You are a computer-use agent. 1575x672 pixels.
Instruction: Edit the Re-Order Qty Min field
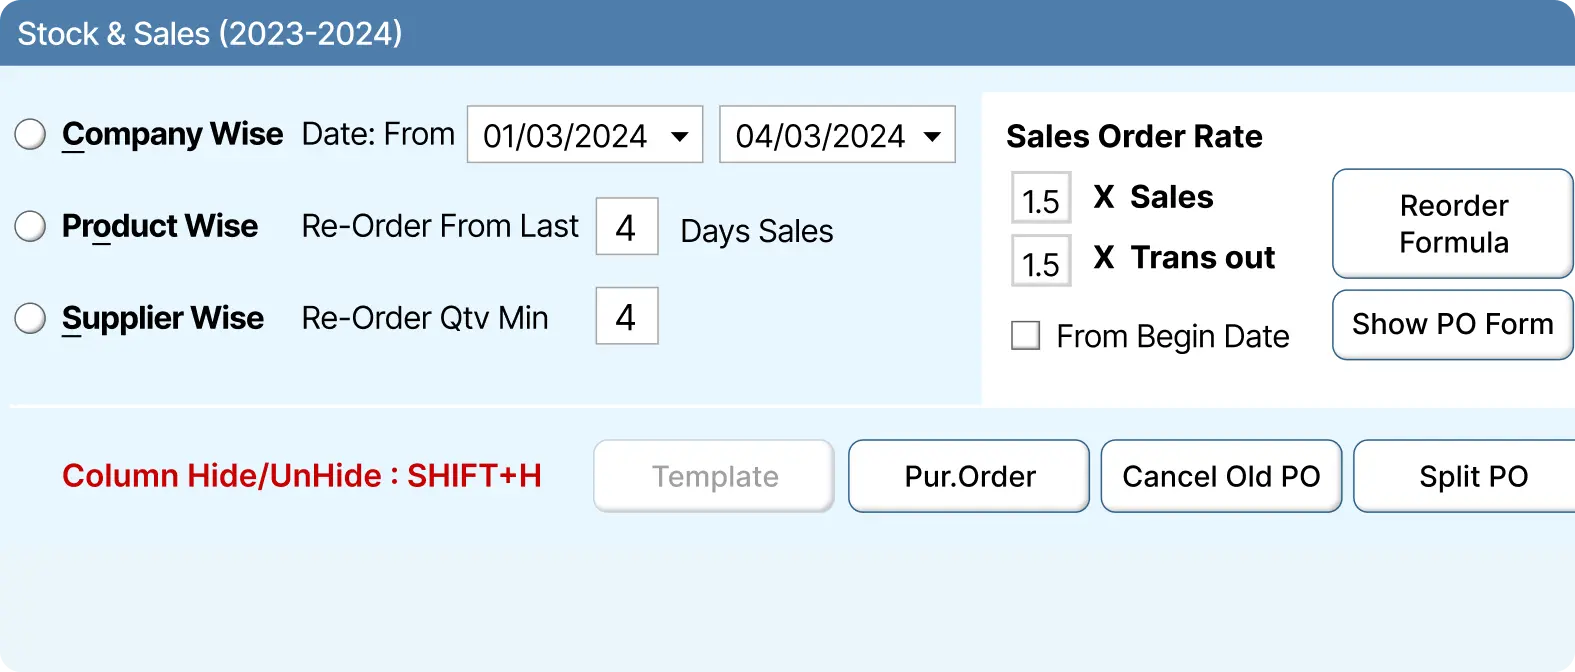click(627, 316)
